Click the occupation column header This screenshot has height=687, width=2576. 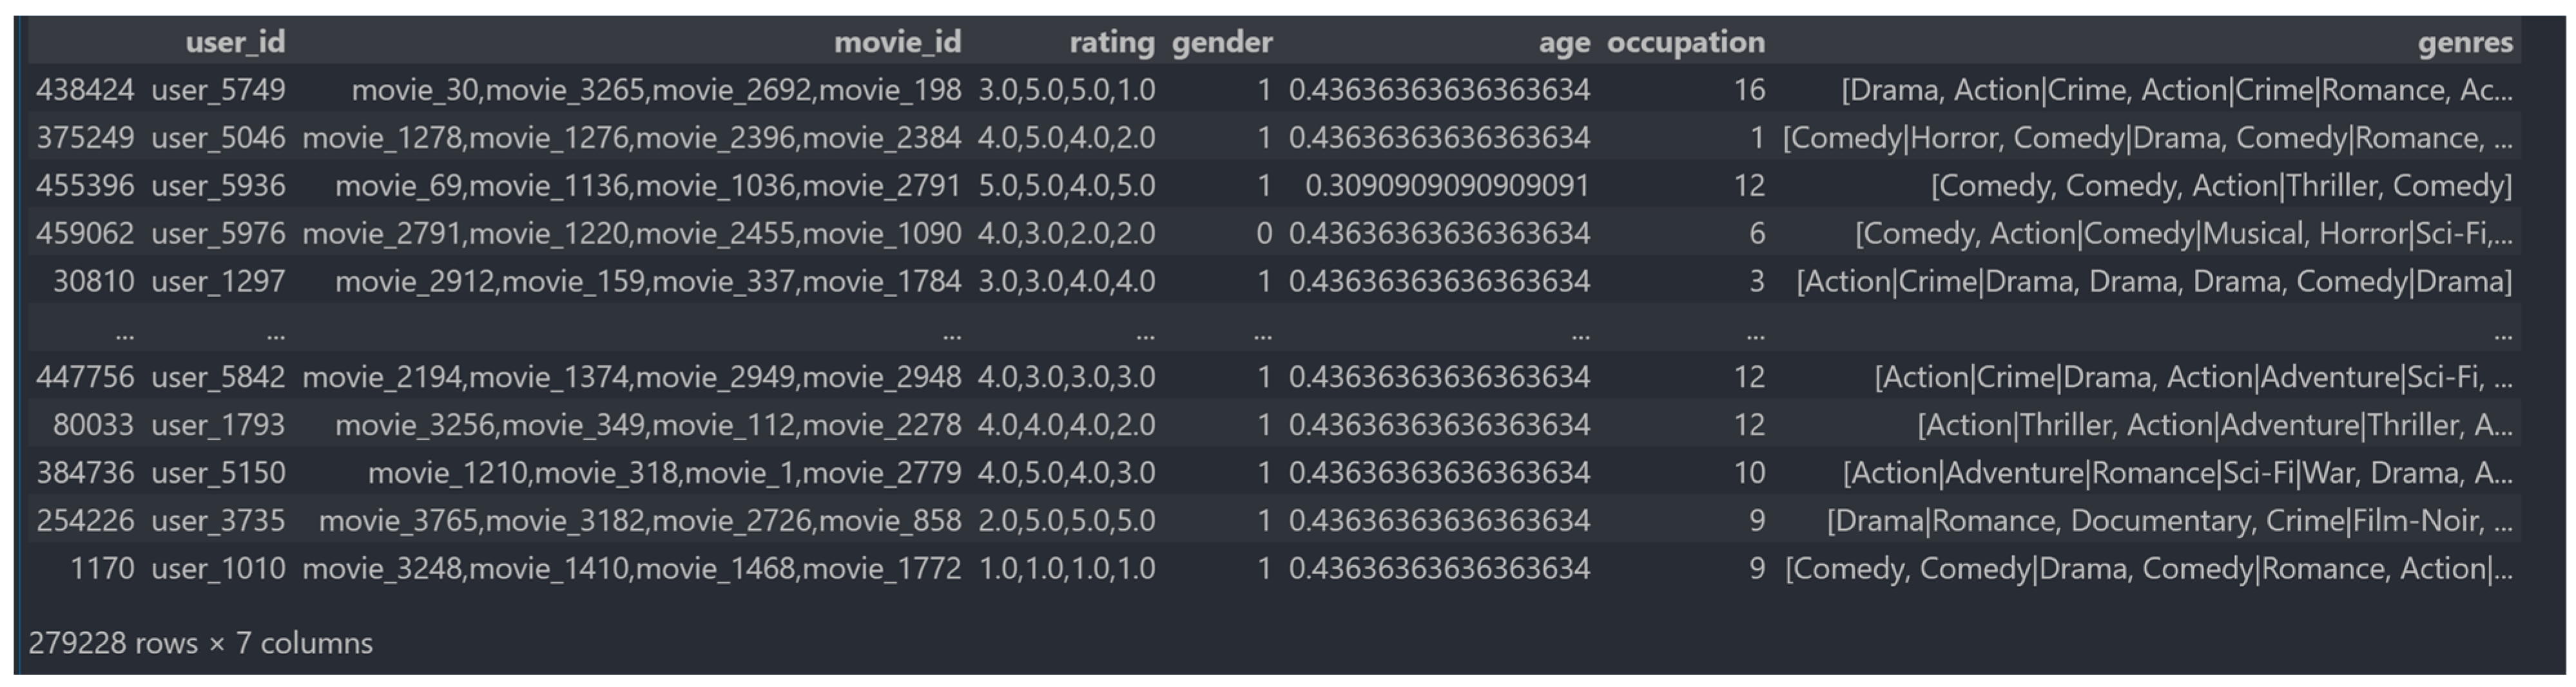click(1687, 43)
